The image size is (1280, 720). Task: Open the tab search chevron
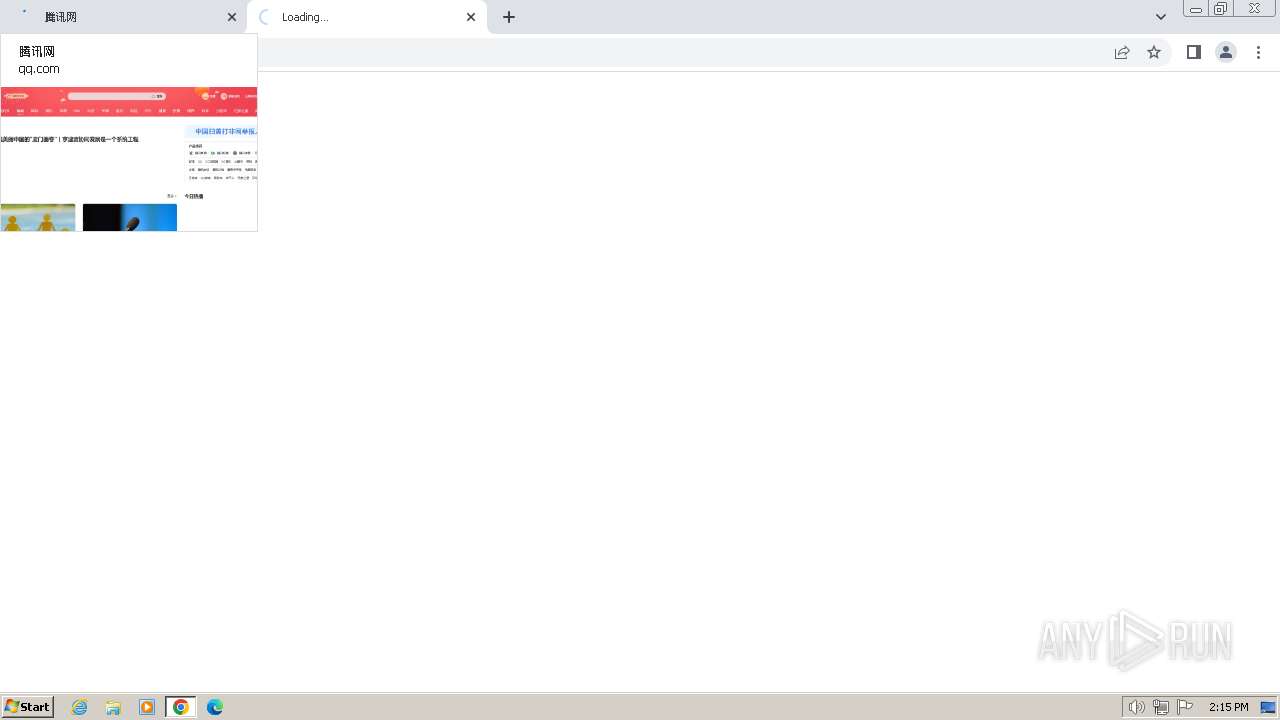[1161, 17]
